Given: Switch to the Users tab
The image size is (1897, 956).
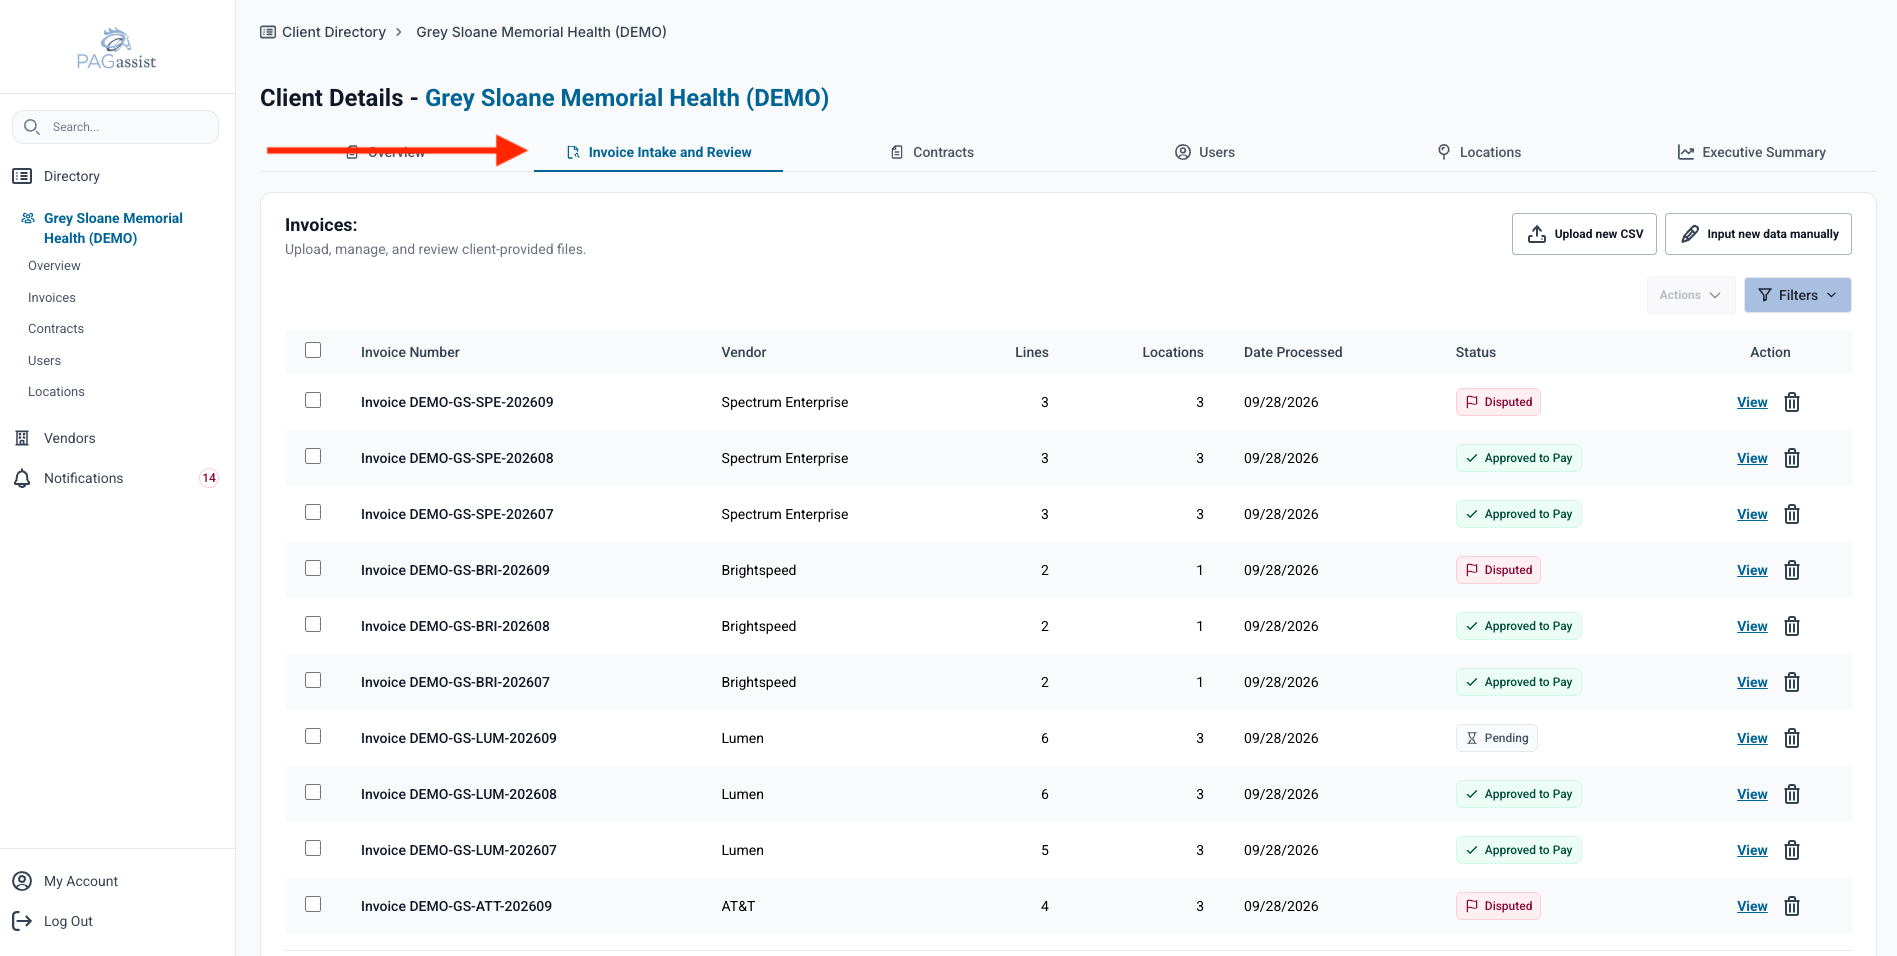Looking at the screenshot, I should click(x=1205, y=152).
